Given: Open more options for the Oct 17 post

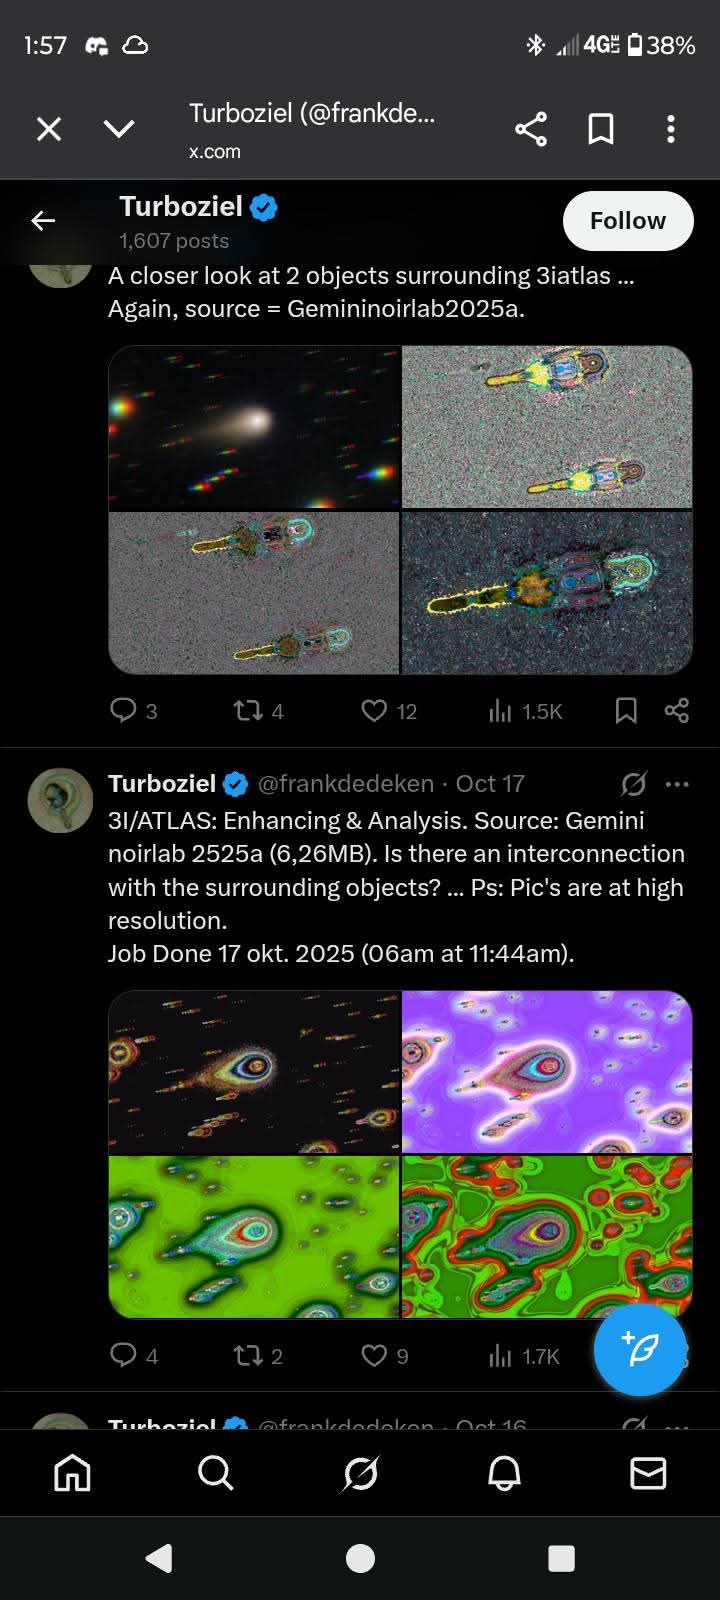Looking at the screenshot, I should point(677,784).
